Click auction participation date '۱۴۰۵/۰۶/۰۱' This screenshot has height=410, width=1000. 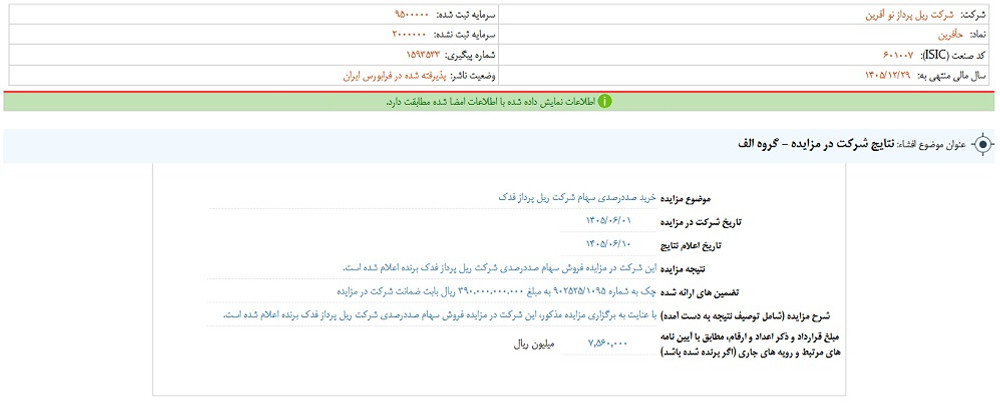(x=608, y=221)
